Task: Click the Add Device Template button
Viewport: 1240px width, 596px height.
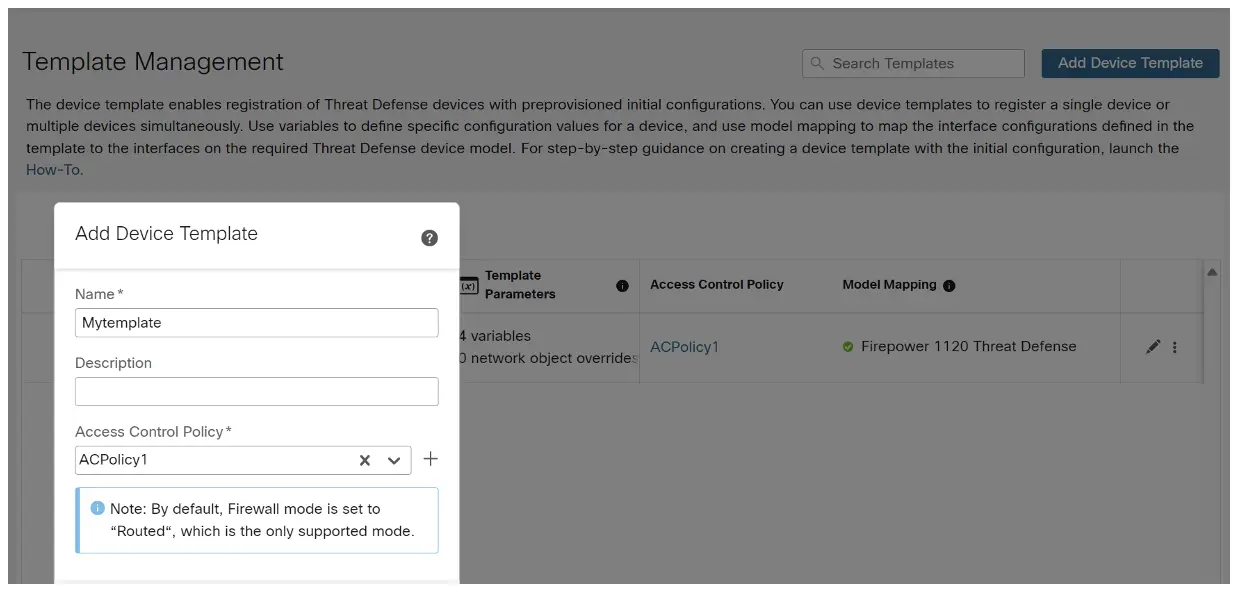Action: pos(1129,63)
